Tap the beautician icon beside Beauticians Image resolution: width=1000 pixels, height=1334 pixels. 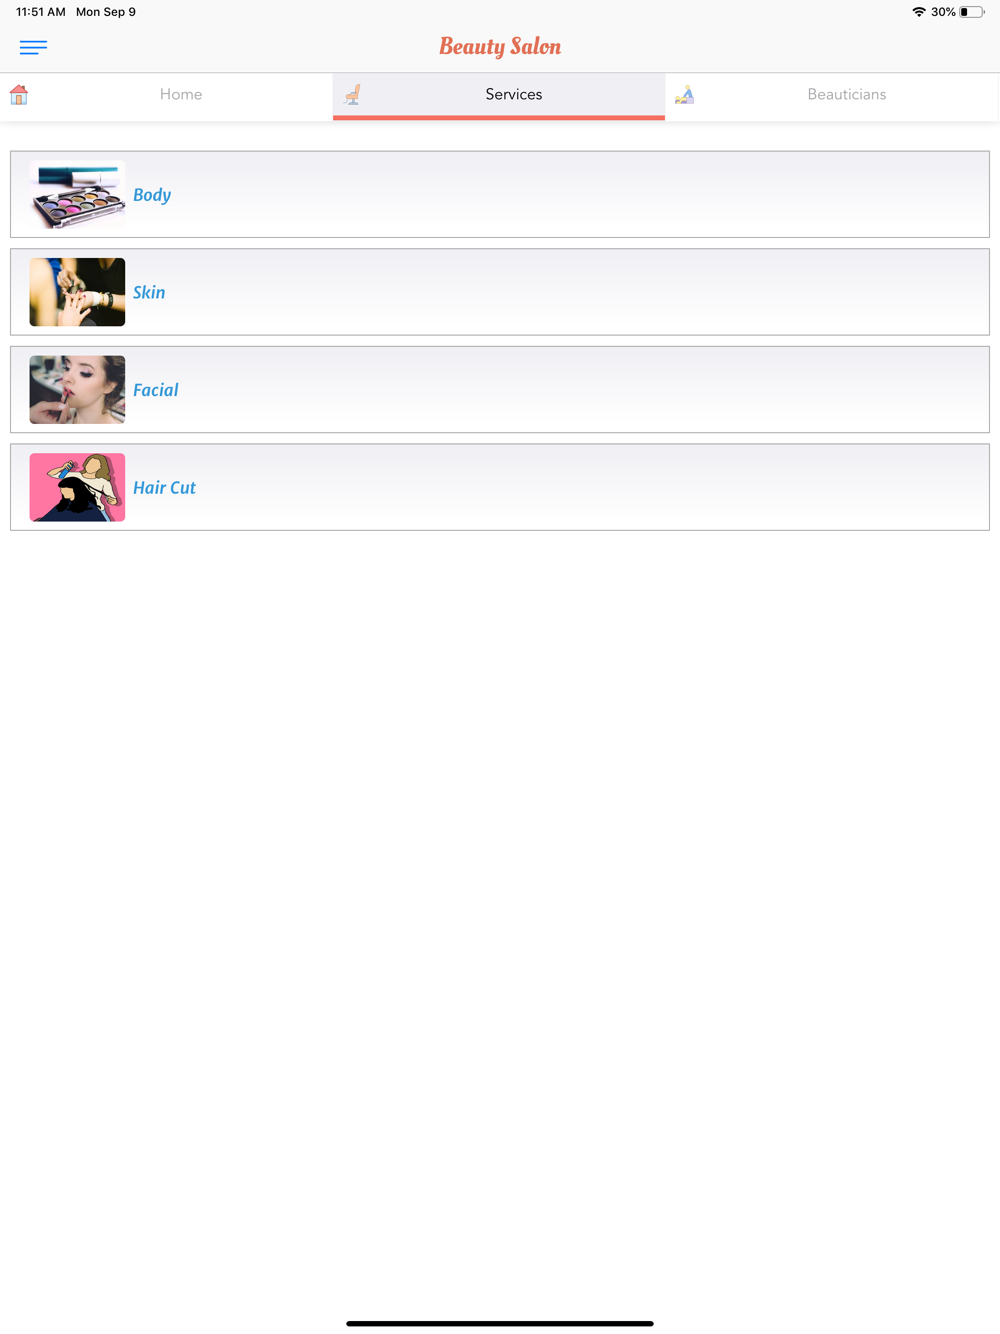pos(684,95)
